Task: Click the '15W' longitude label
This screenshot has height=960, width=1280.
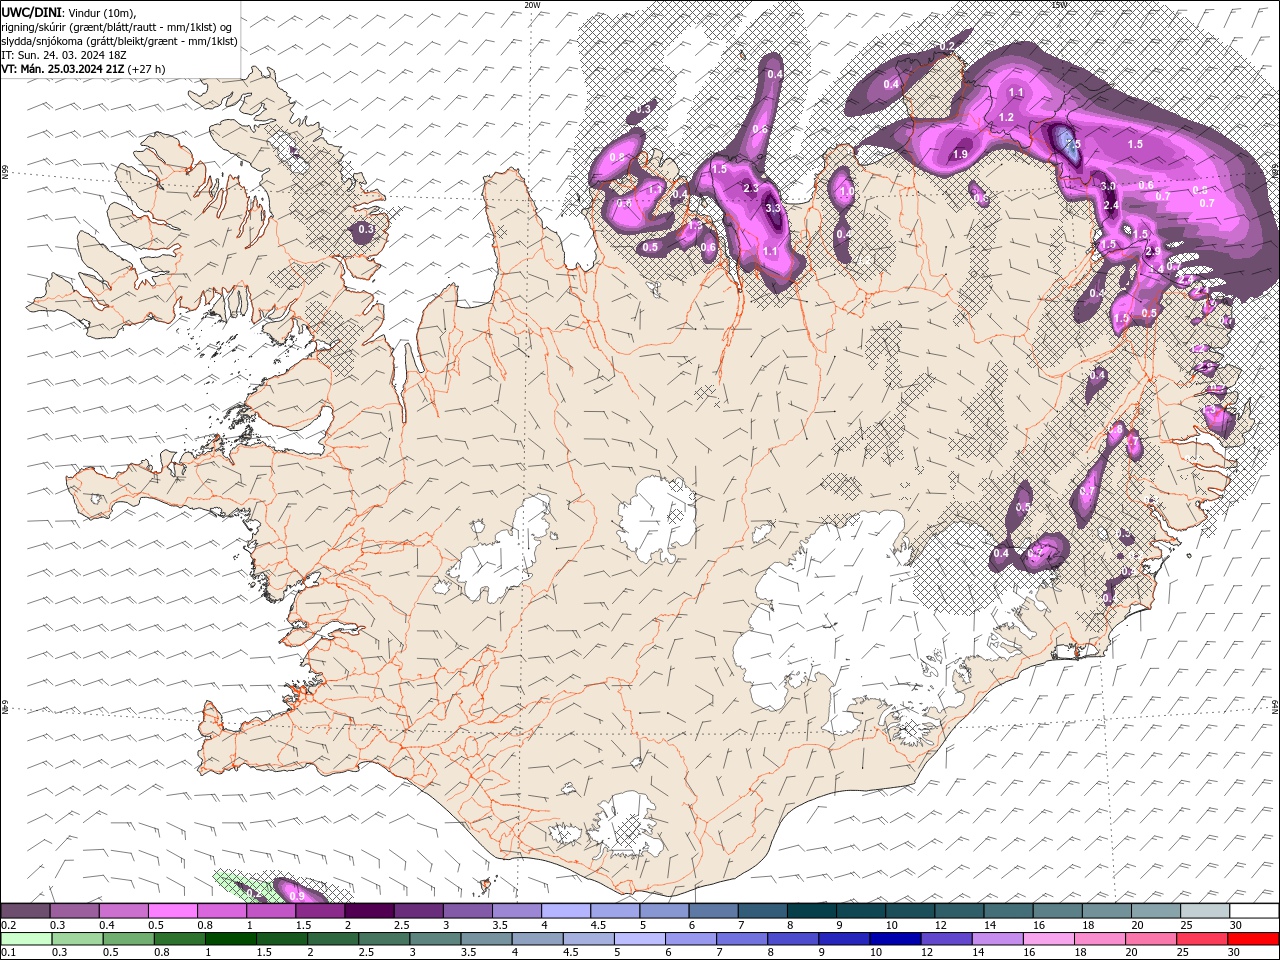Action: click(1059, 4)
